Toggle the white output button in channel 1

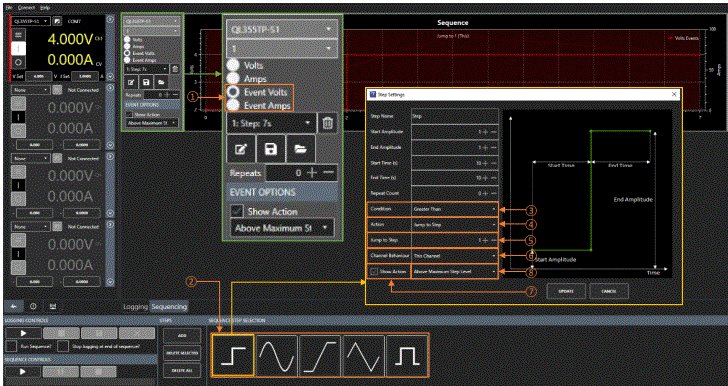pyautogui.click(x=19, y=48)
